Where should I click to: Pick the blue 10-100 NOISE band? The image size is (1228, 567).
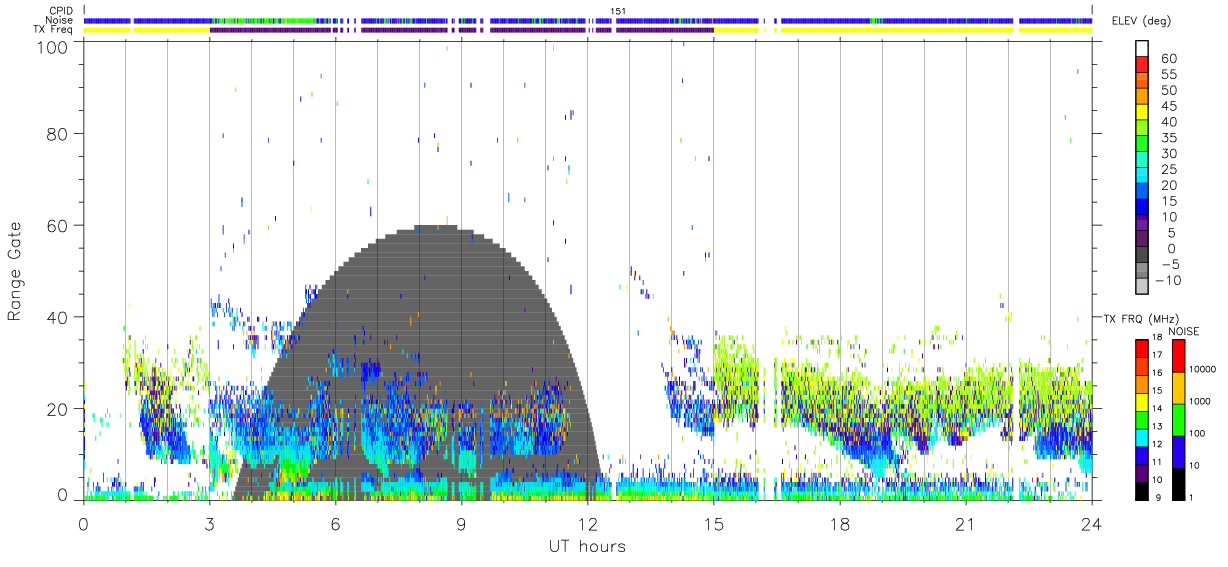click(1177, 450)
